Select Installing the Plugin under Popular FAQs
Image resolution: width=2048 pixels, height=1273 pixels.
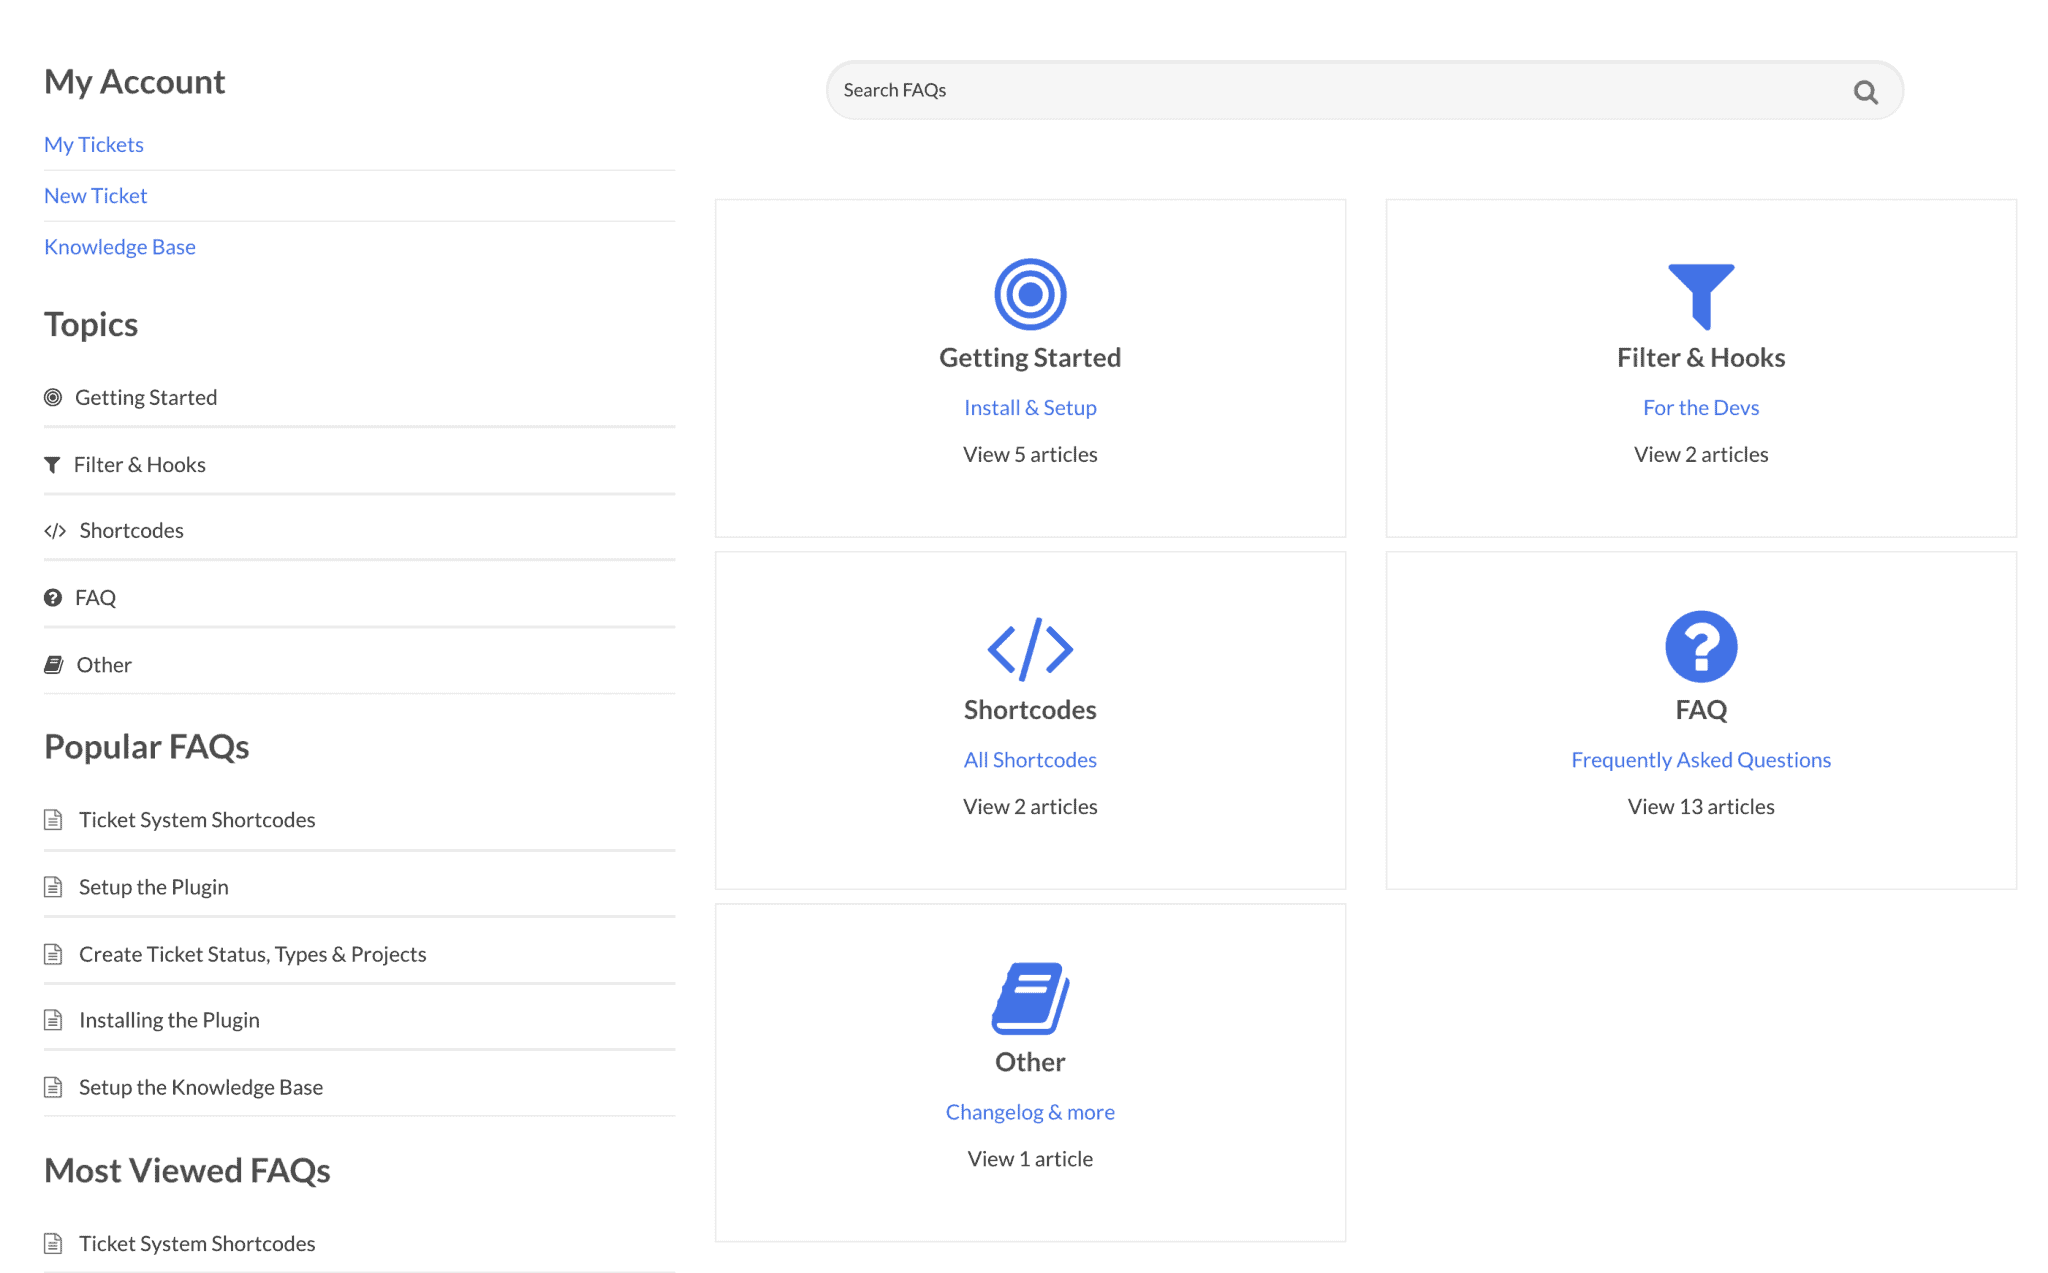(x=169, y=1019)
